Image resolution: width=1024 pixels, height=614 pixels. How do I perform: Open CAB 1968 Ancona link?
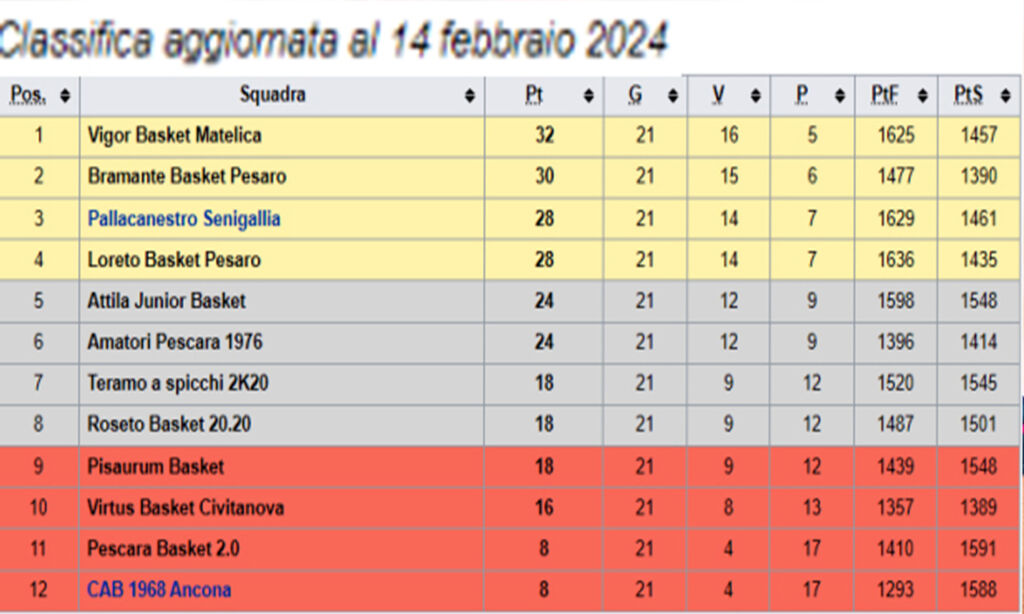point(159,589)
